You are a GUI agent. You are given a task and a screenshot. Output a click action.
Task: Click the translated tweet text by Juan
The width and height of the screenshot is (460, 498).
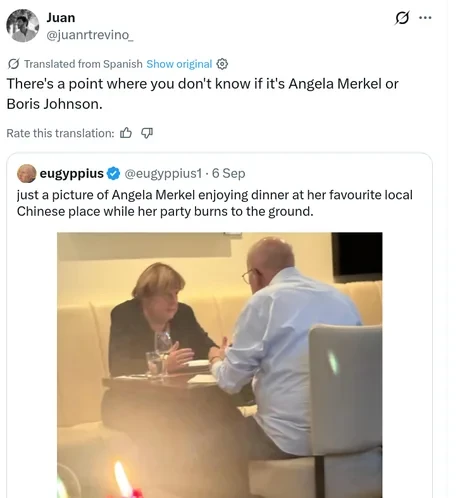click(202, 94)
